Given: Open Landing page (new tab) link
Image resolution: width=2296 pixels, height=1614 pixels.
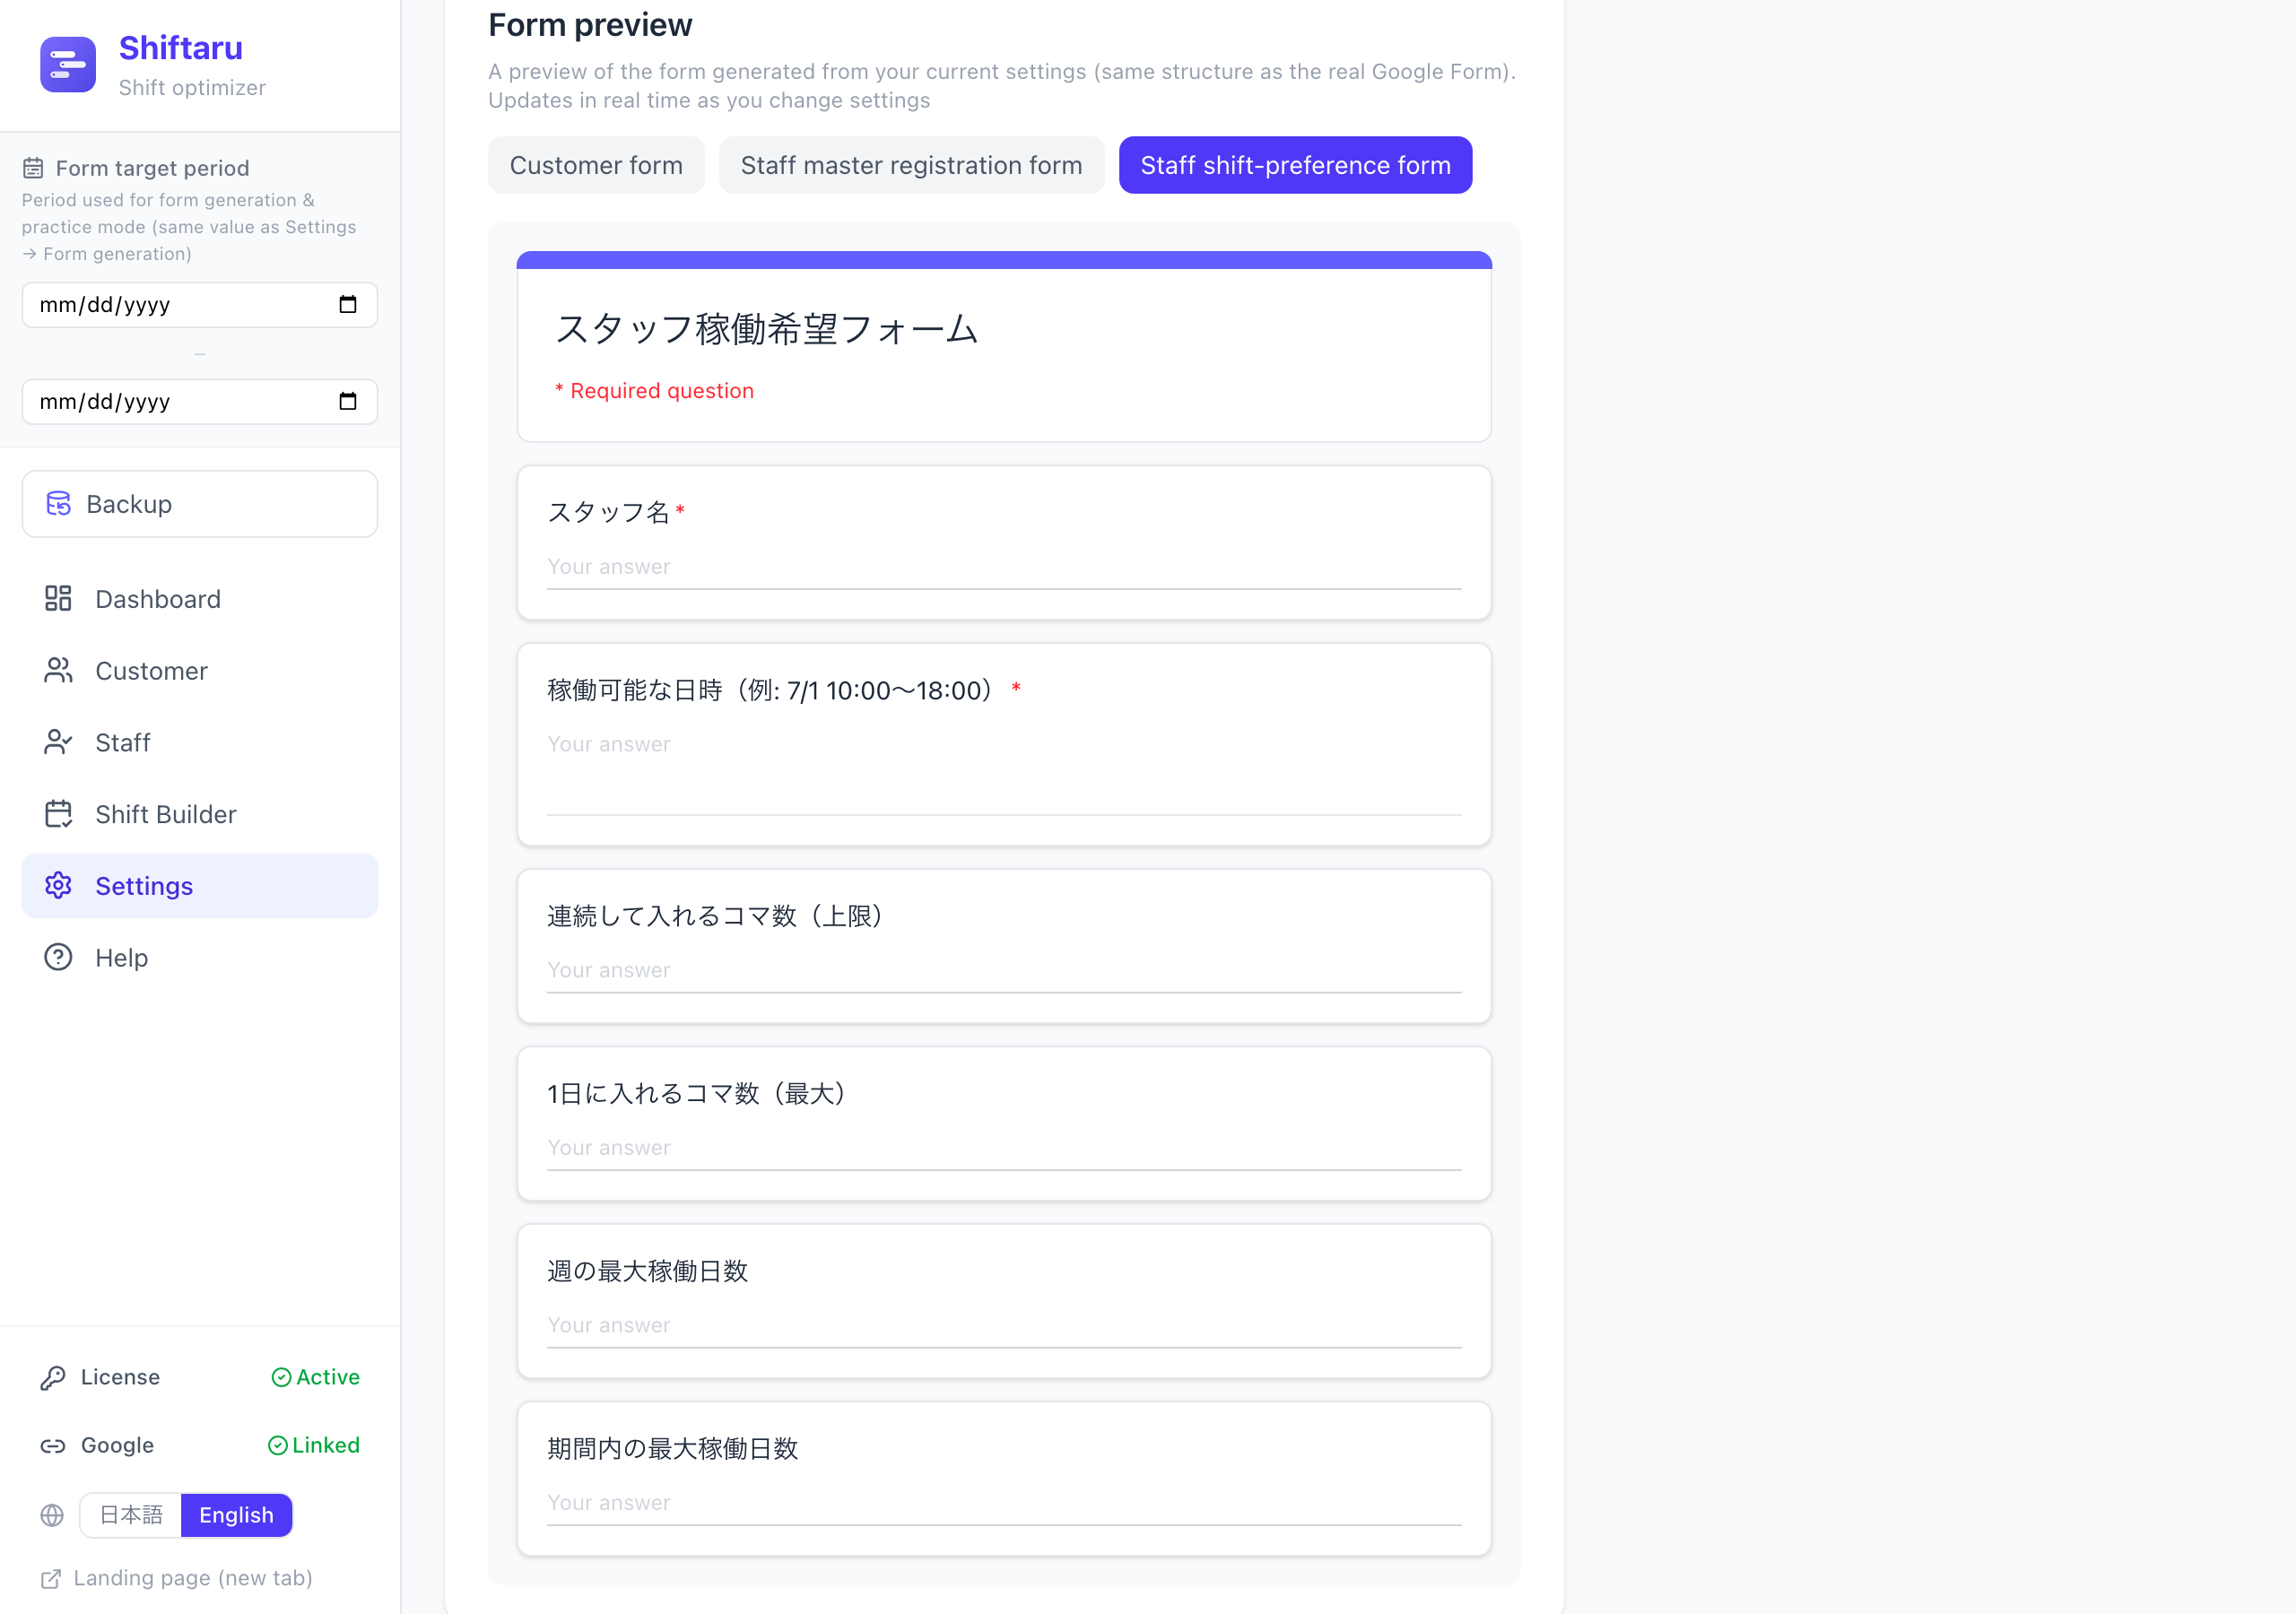Looking at the screenshot, I should (x=177, y=1579).
